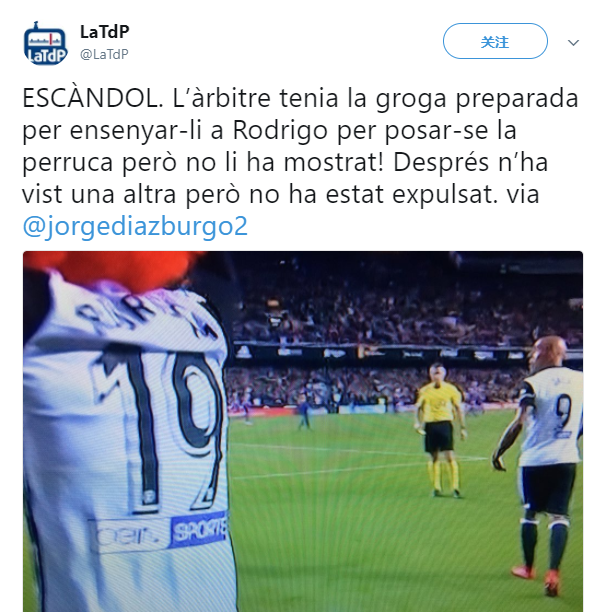Click the player name above number 19
The height and width of the screenshot is (612, 615).
147,312
